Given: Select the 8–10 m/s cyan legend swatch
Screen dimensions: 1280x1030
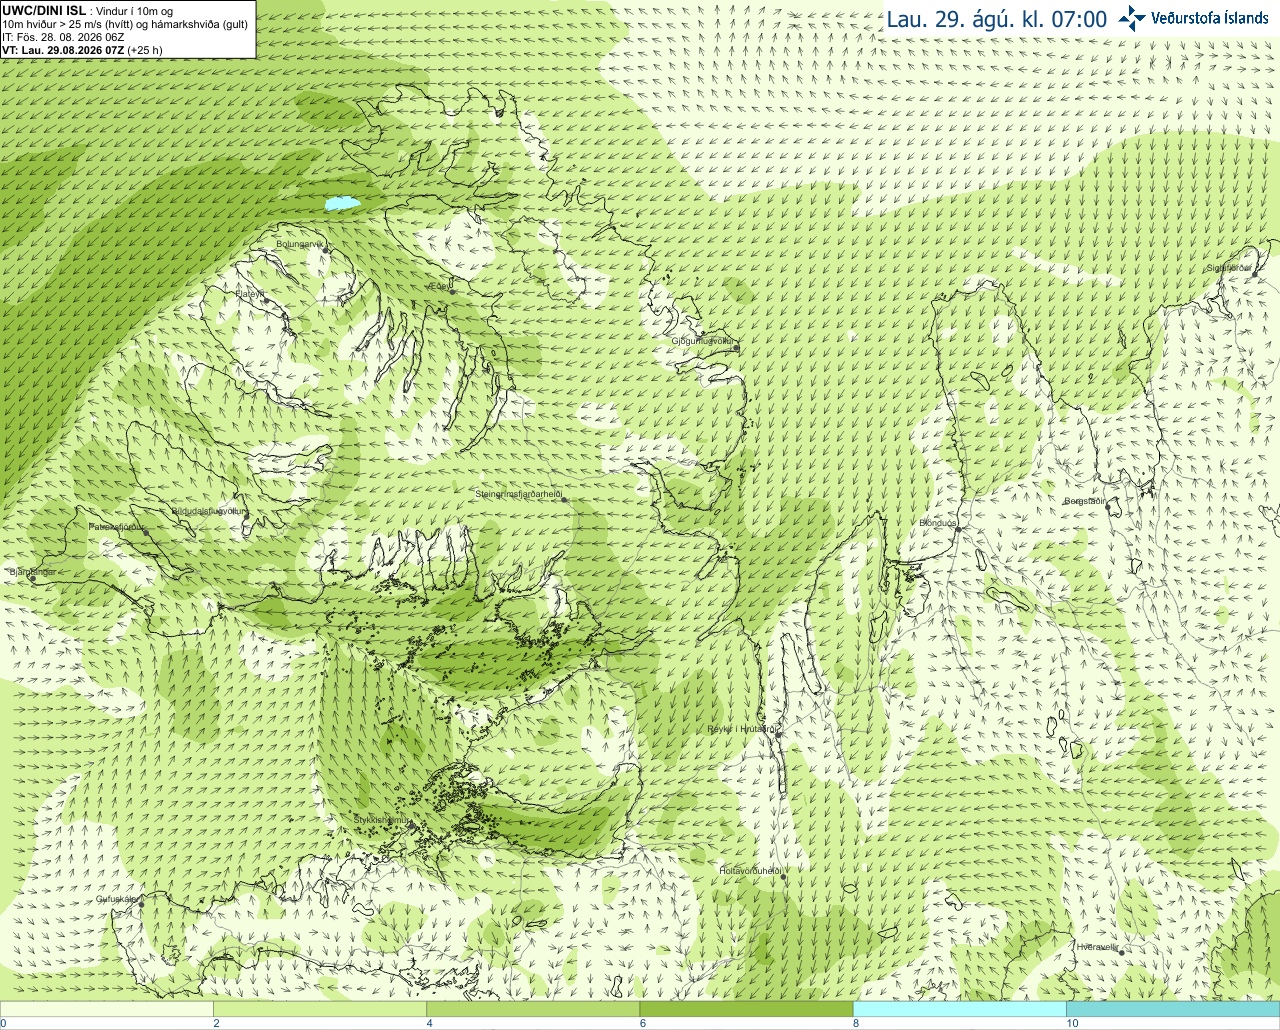Looking at the screenshot, I should (960, 1009).
